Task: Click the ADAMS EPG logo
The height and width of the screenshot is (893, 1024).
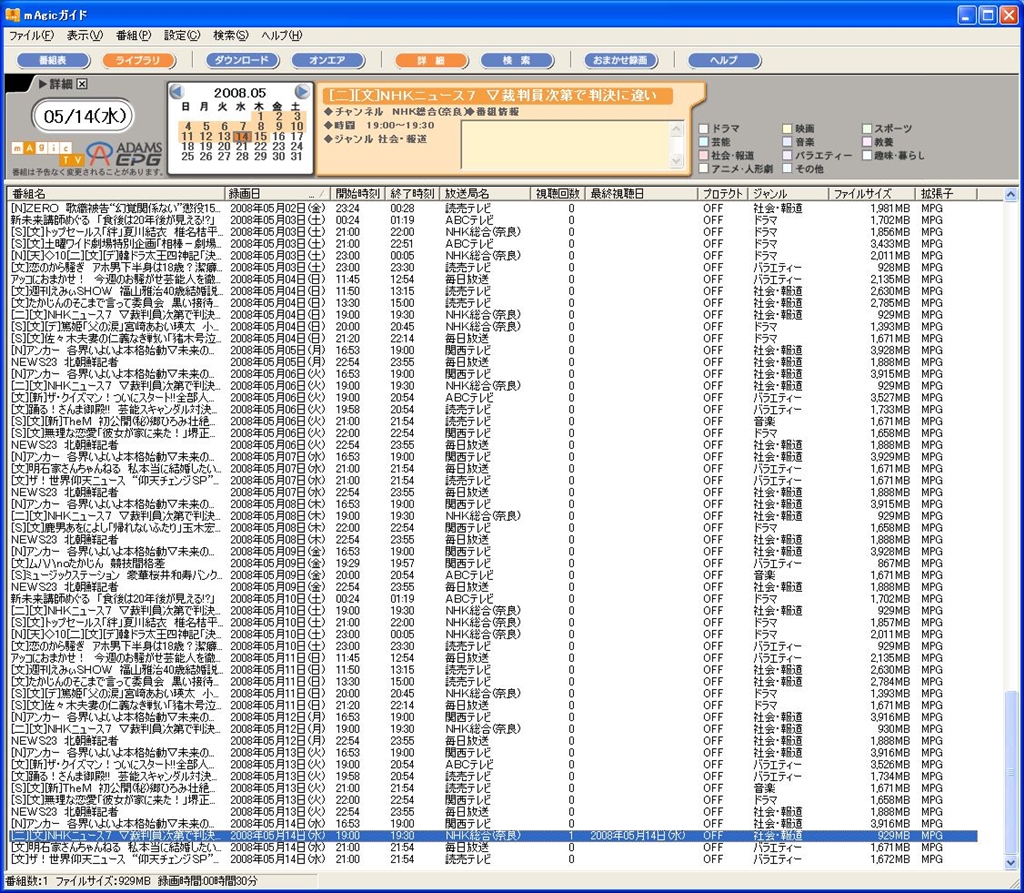Action: [125, 154]
